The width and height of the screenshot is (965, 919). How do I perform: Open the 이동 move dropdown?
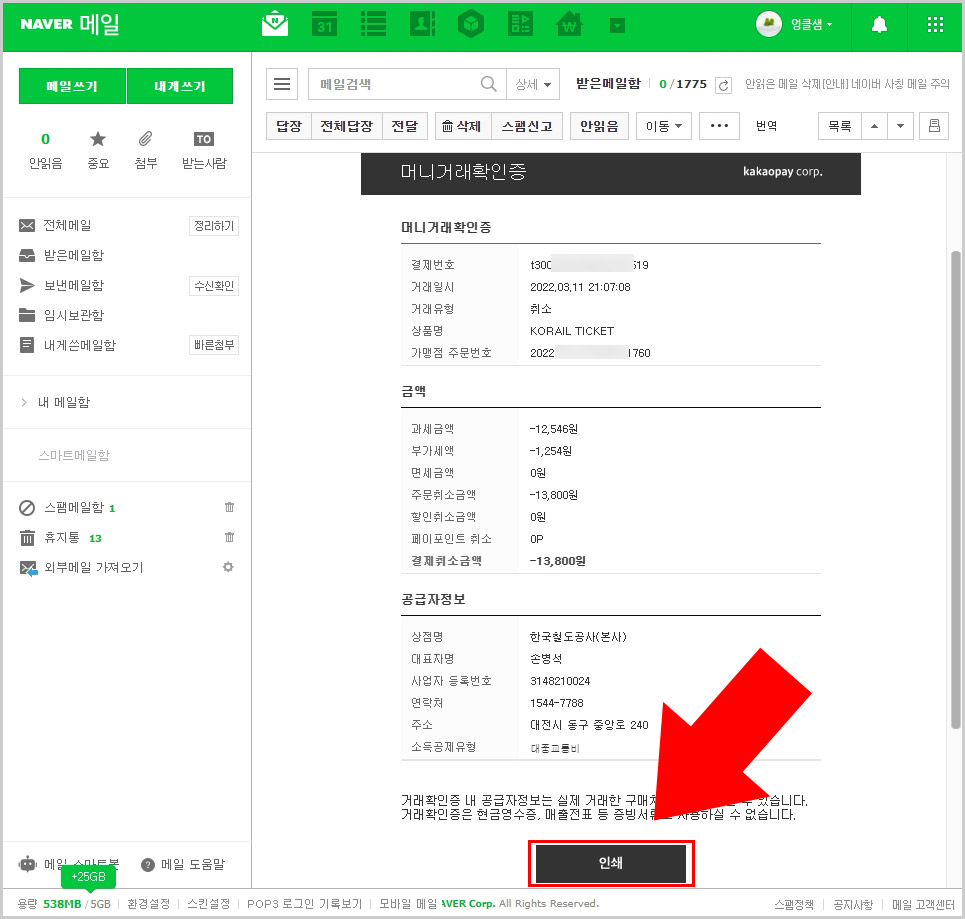point(663,125)
